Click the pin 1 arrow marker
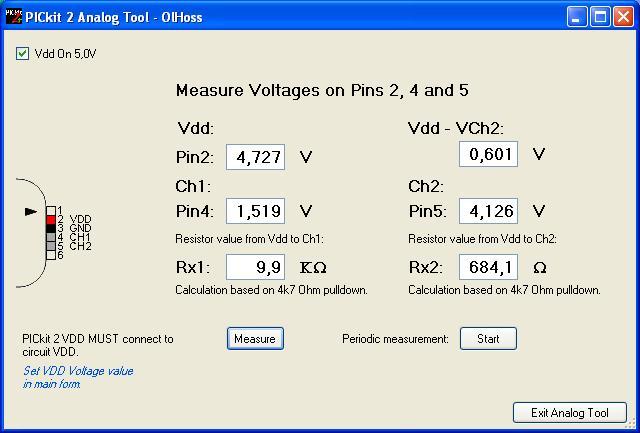Viewport: 640px width, 433px height. 31,211
